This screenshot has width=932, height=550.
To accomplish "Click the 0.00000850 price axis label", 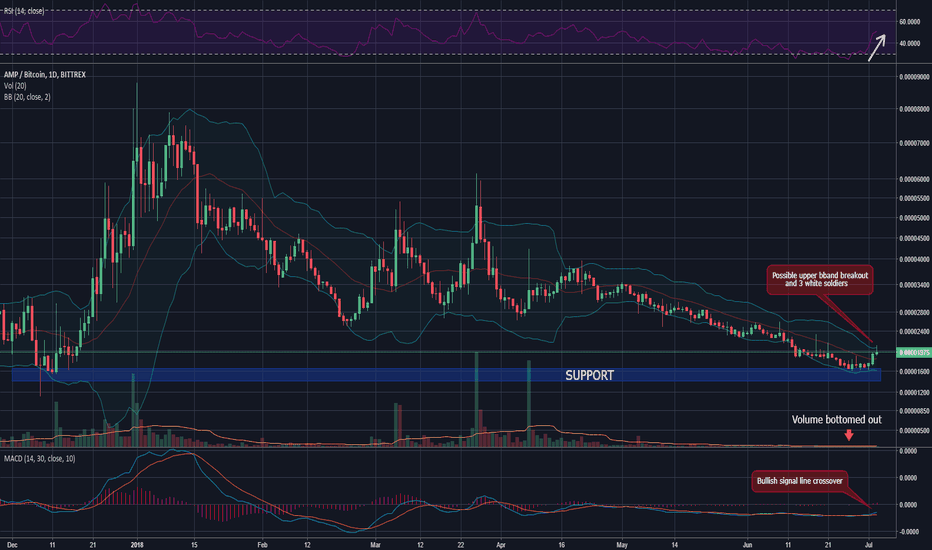I will pyautogui.click(x=915, y=411).
